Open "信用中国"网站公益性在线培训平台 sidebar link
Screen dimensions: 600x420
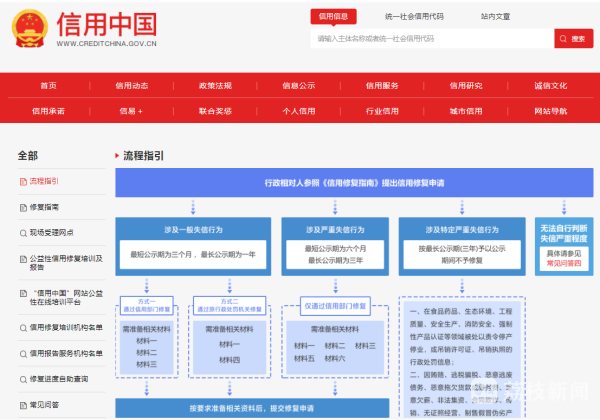(64, 296)
